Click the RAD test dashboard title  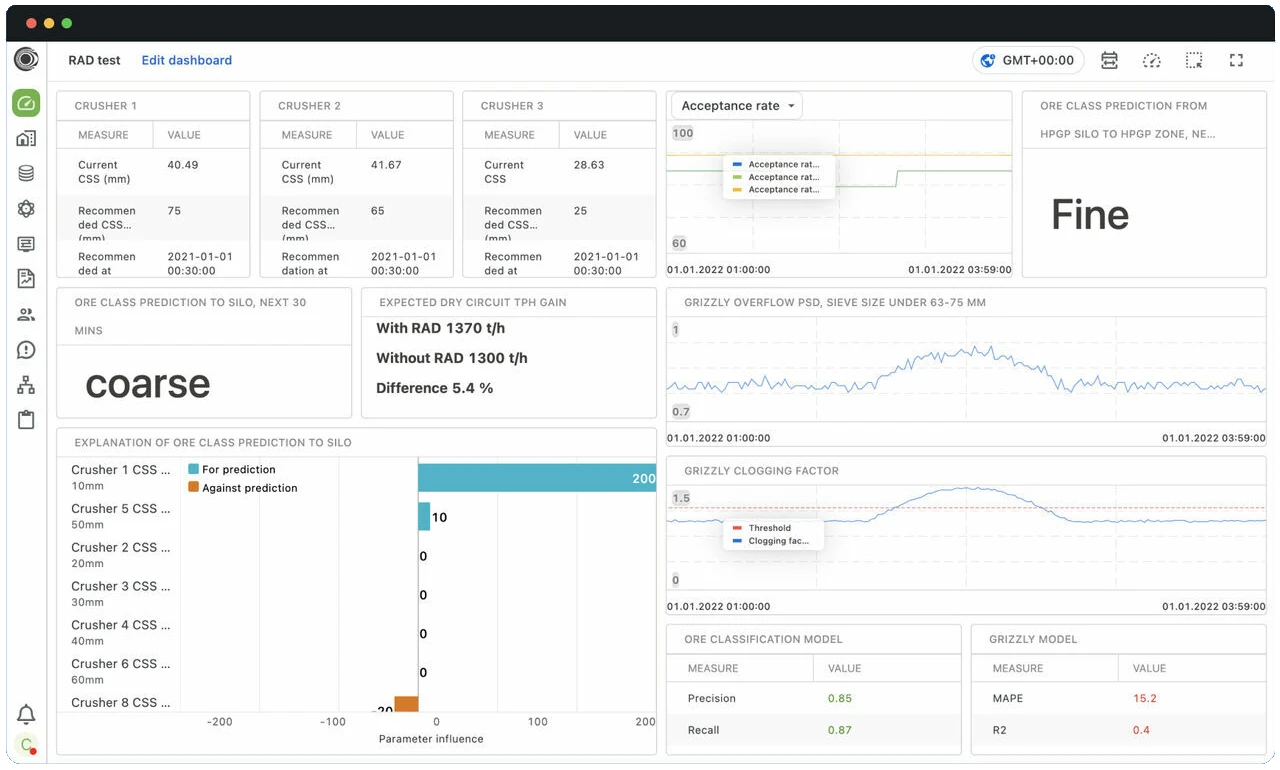[x=94, y=60]
